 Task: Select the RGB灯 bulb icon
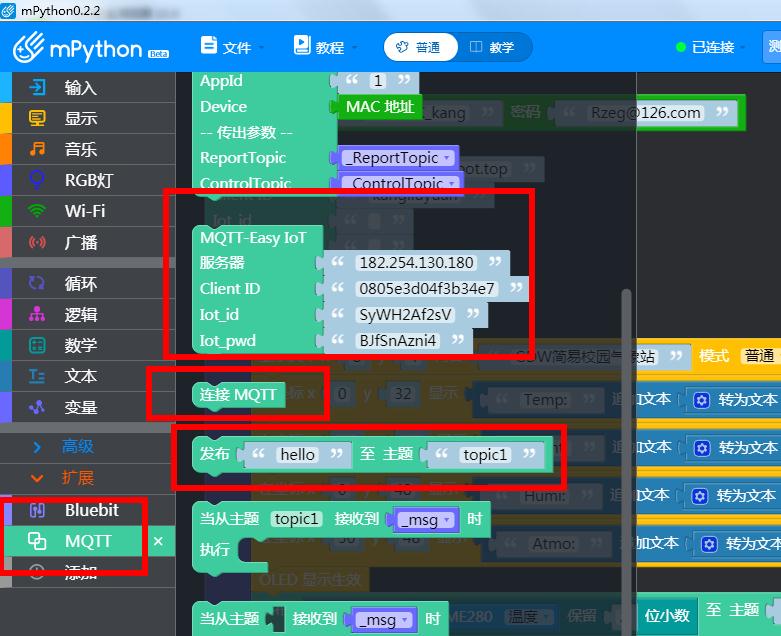coord(37,179)
